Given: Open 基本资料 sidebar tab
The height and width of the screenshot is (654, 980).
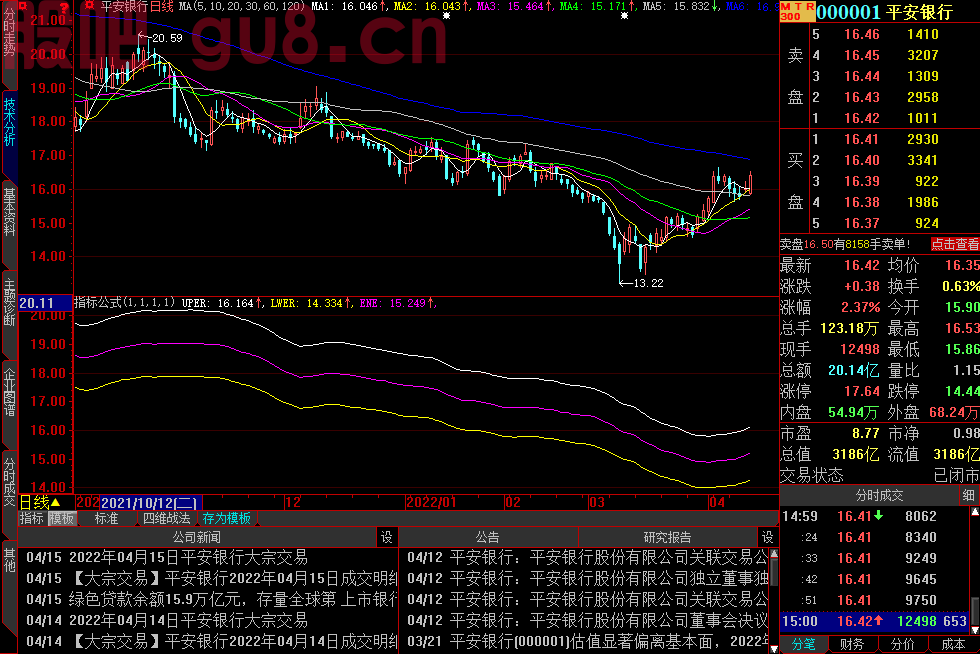Looking at the screenshot, I should (x=9, y=213).
